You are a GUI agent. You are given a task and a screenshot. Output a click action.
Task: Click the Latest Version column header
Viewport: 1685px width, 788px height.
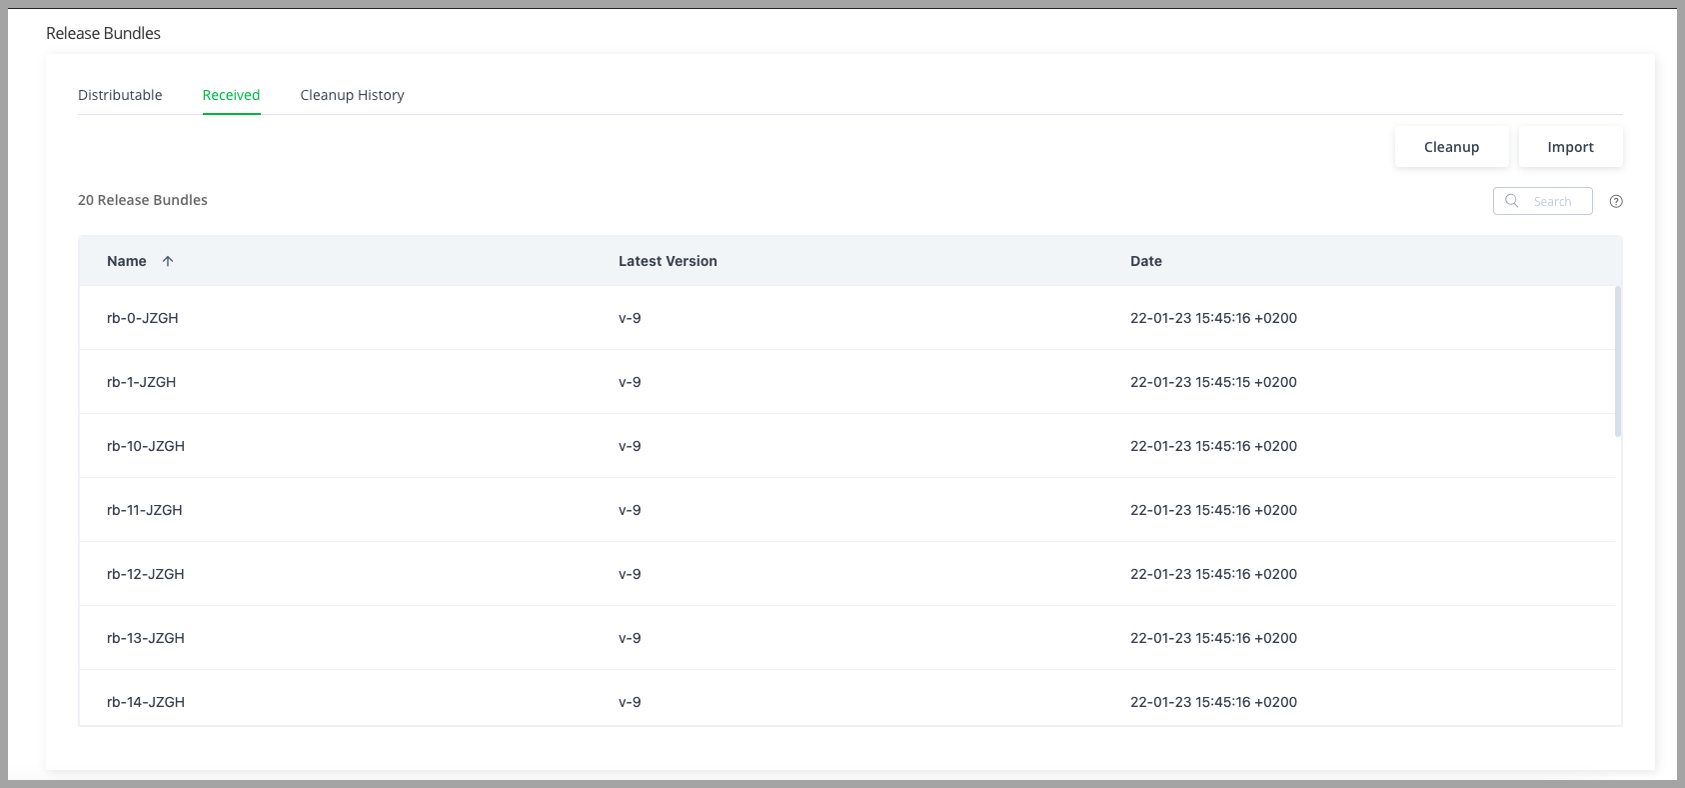tap(668, 261)
